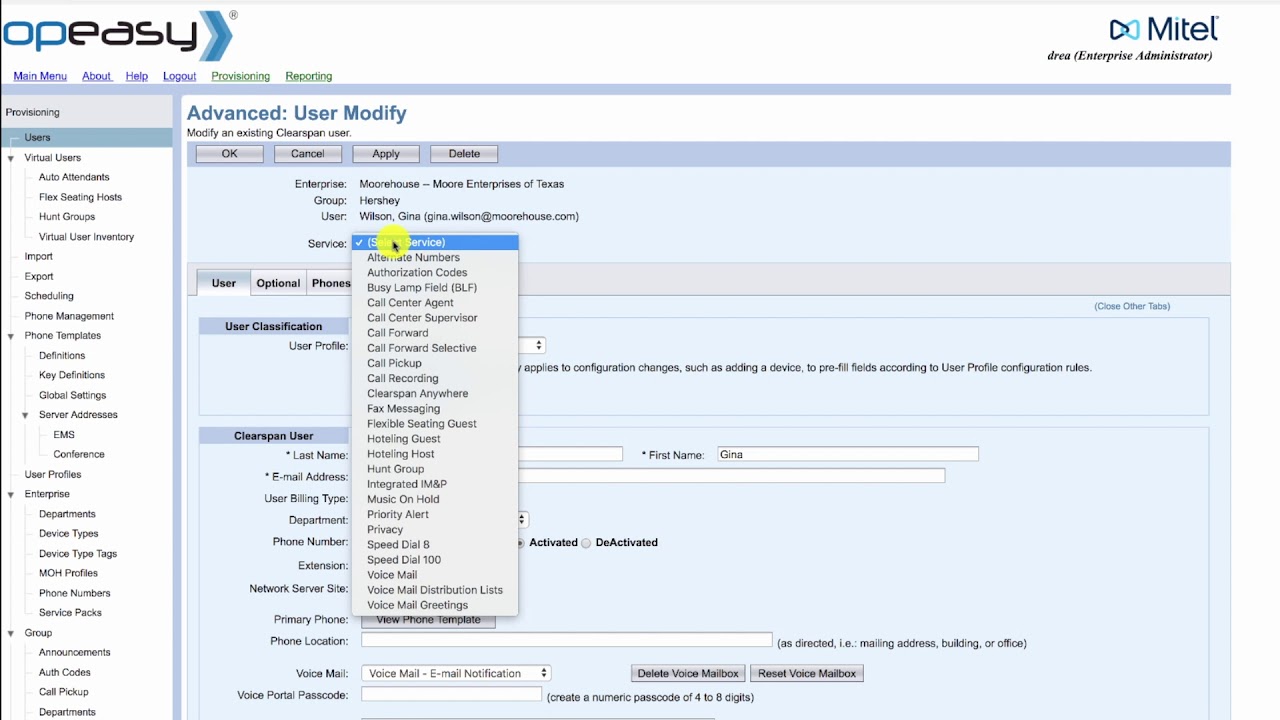Choose Priority Alert service
1280x720 pixels.
435,514
